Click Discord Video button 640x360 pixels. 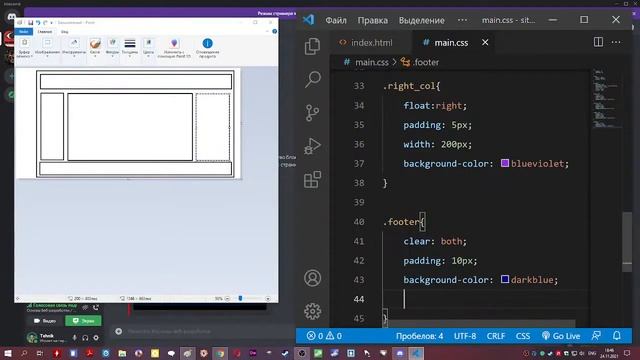tap(45, 321)
